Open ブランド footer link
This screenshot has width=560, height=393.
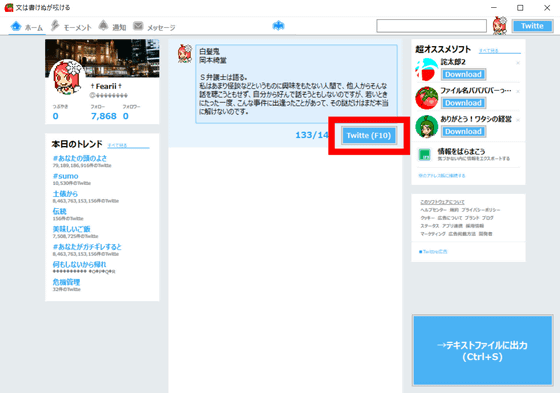click(x=471, y=218)
